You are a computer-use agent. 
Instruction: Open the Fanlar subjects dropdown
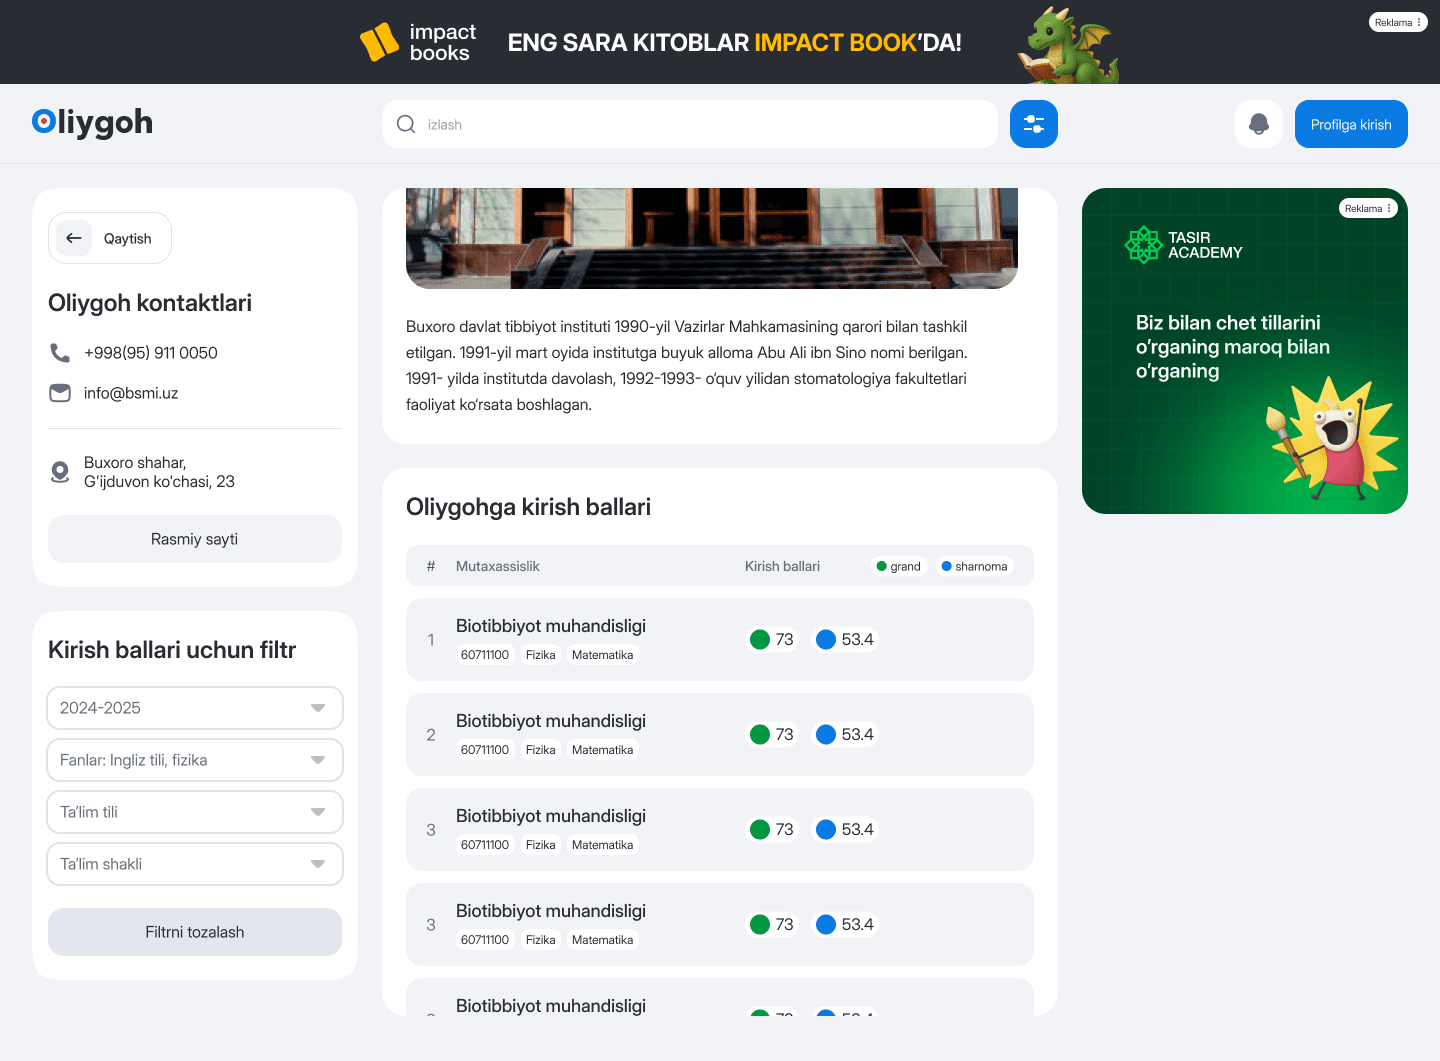(x=195, y=760)
